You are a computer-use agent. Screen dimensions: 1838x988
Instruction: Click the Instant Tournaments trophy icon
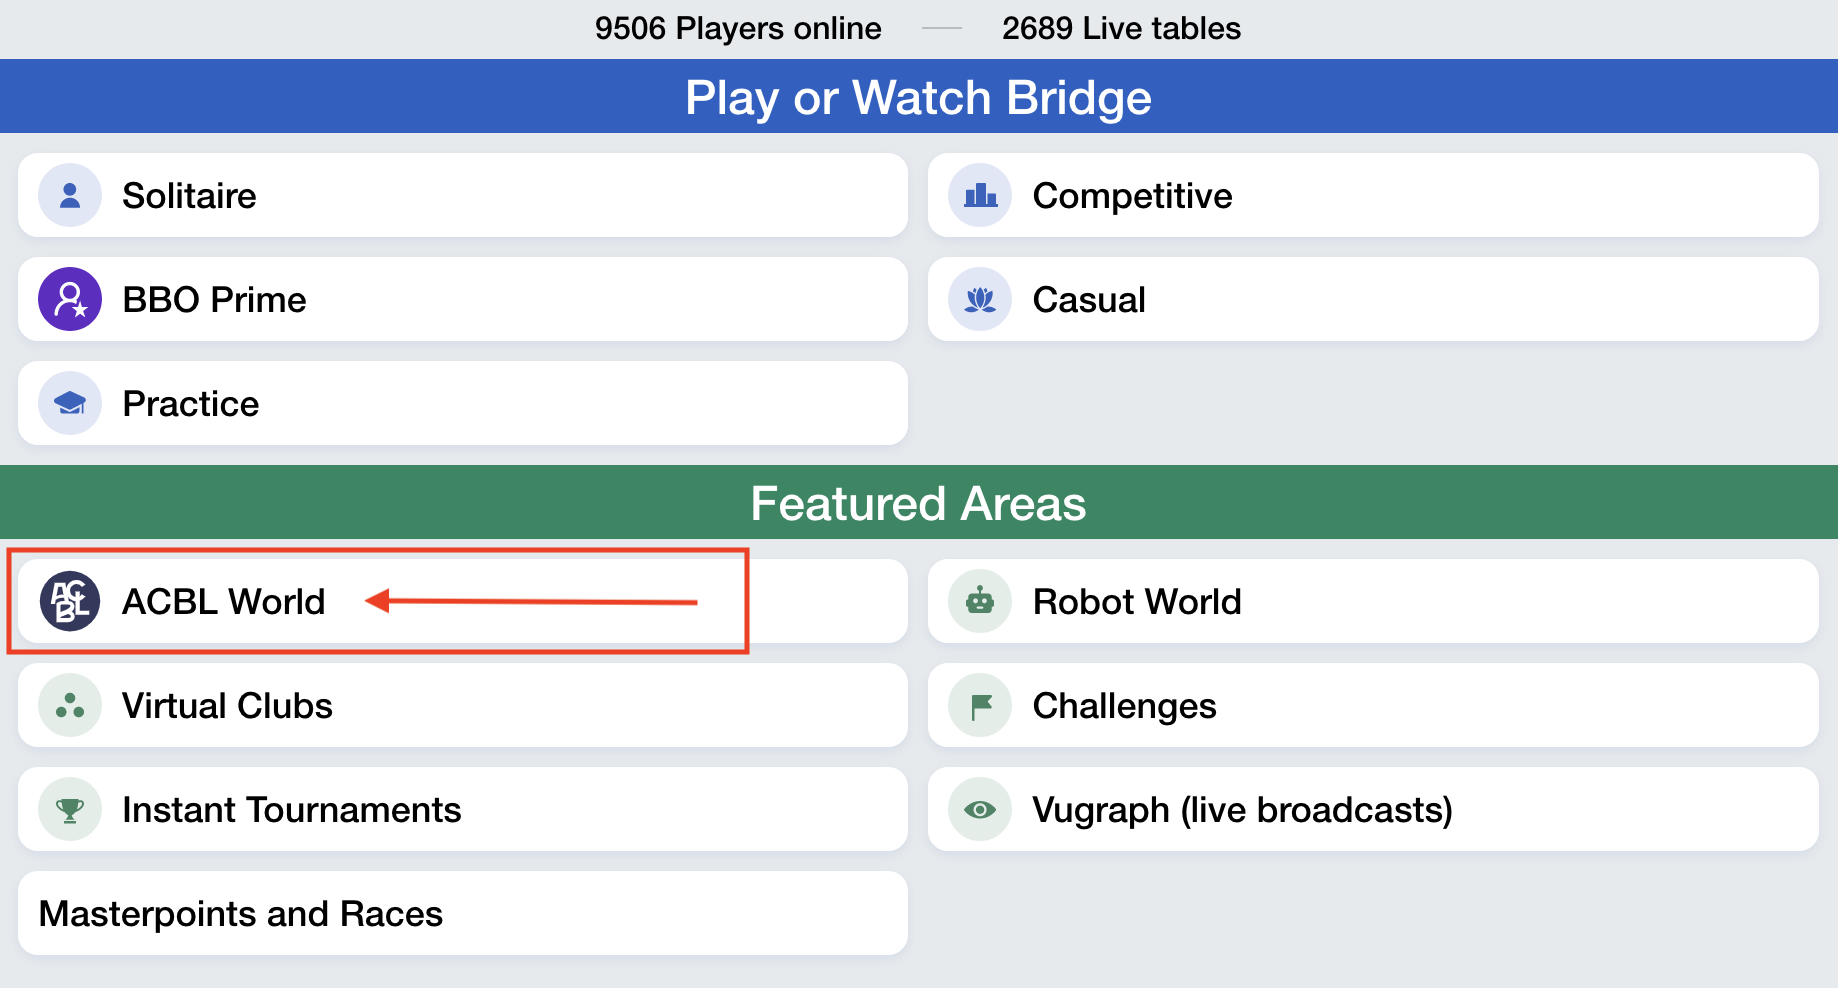69,809
